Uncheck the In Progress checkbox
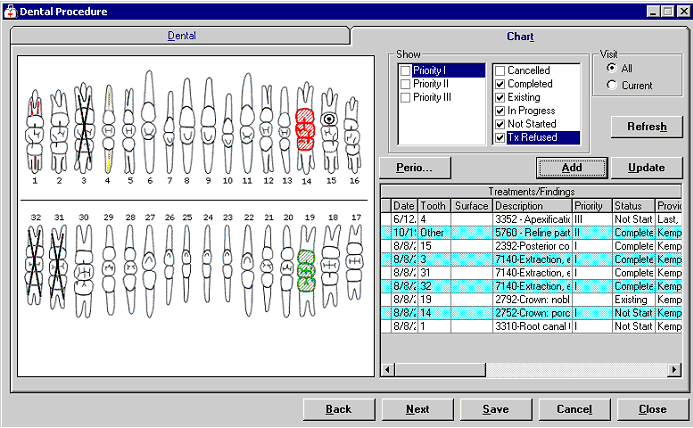693x428 pixels. (x=500, y=111)
